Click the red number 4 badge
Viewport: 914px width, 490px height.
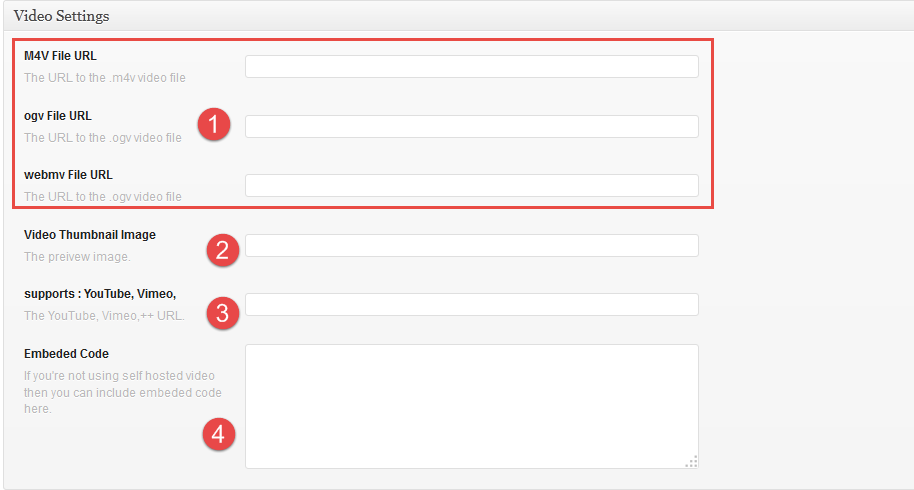[x=219, y=434]
